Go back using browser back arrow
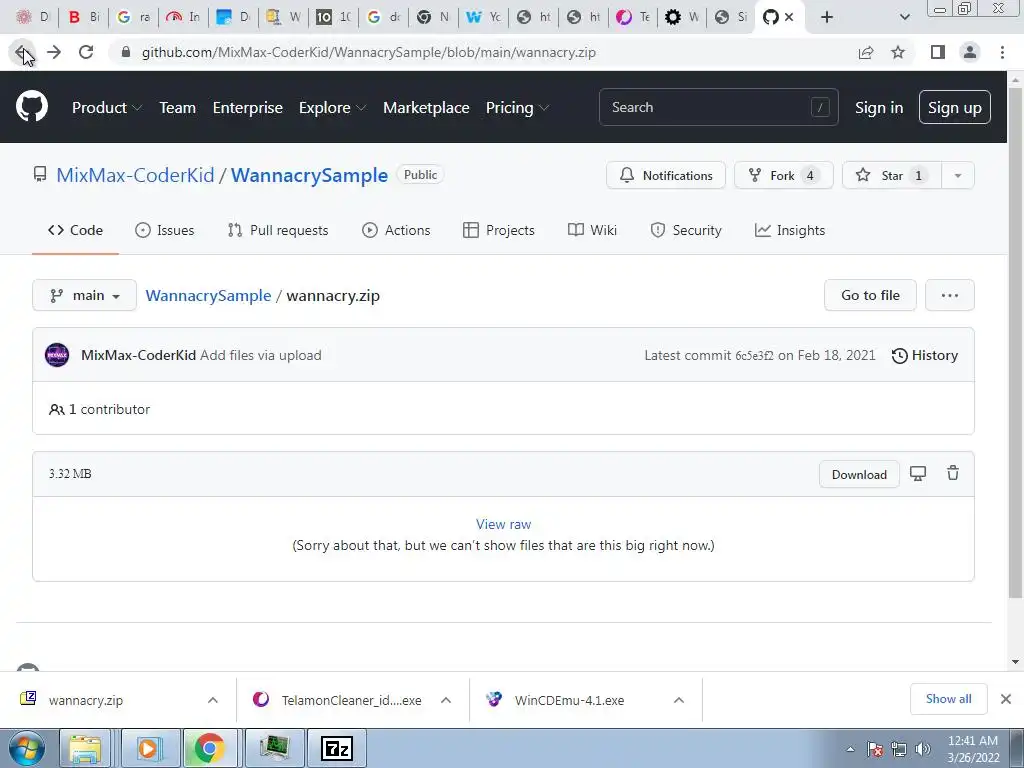 click(x=22, y=52)
